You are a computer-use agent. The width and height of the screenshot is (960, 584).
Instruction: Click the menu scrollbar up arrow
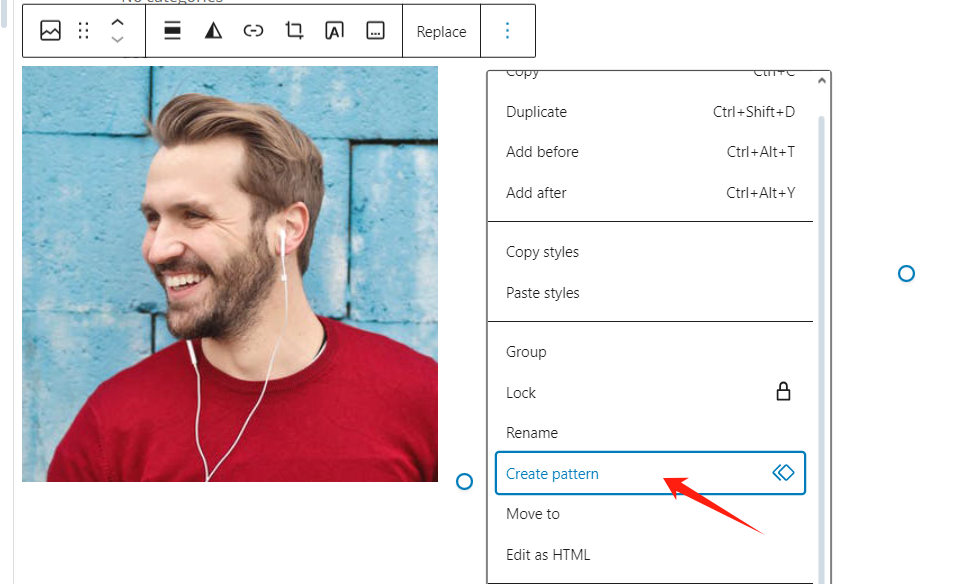[x=822, y=81]
